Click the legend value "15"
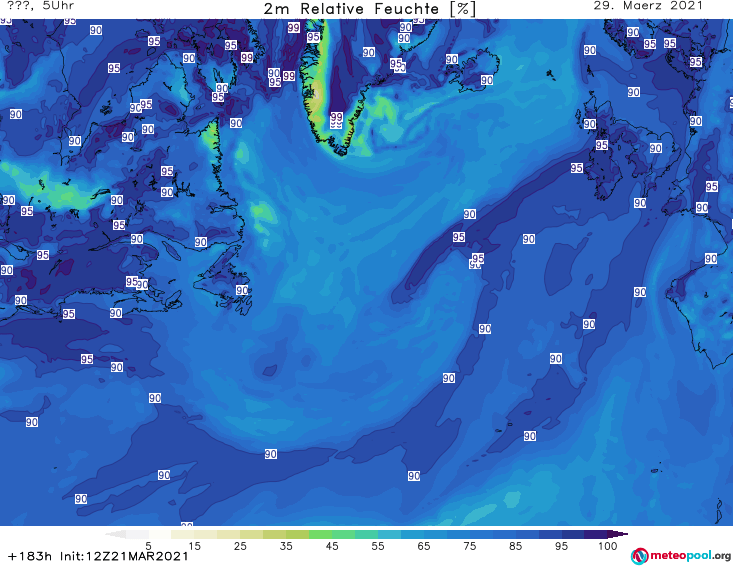The width and height of the screenshot is (733, 566). 194,546
